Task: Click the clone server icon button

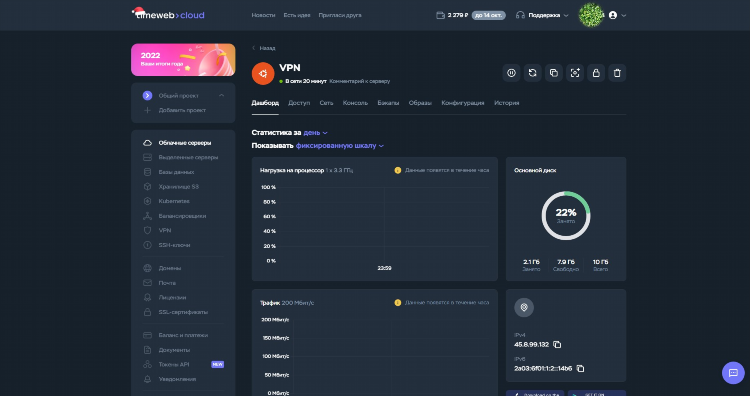Action: 553,73
